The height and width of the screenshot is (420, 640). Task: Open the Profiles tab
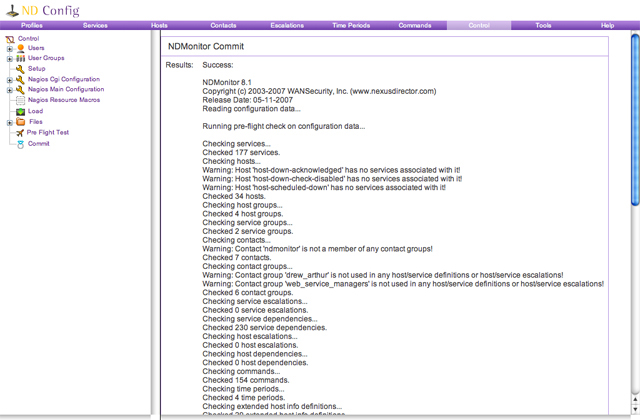coord(32,25)
